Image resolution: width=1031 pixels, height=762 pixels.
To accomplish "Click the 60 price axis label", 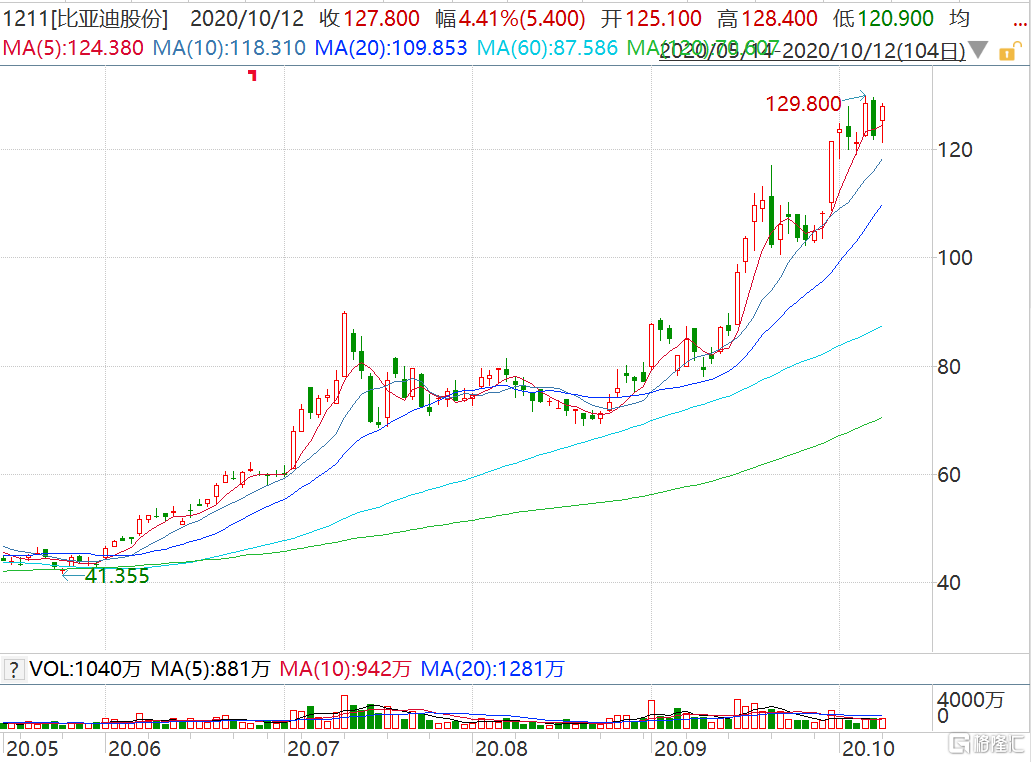I will pyautogui.click(x=949, y=475).
